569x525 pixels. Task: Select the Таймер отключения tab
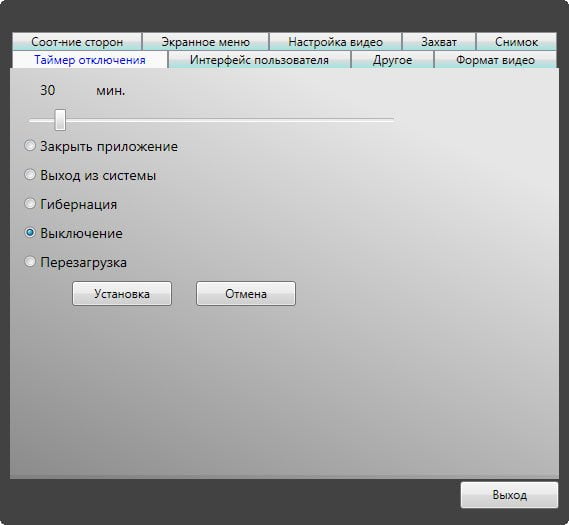pyautogui.click(x=90, y=60)
